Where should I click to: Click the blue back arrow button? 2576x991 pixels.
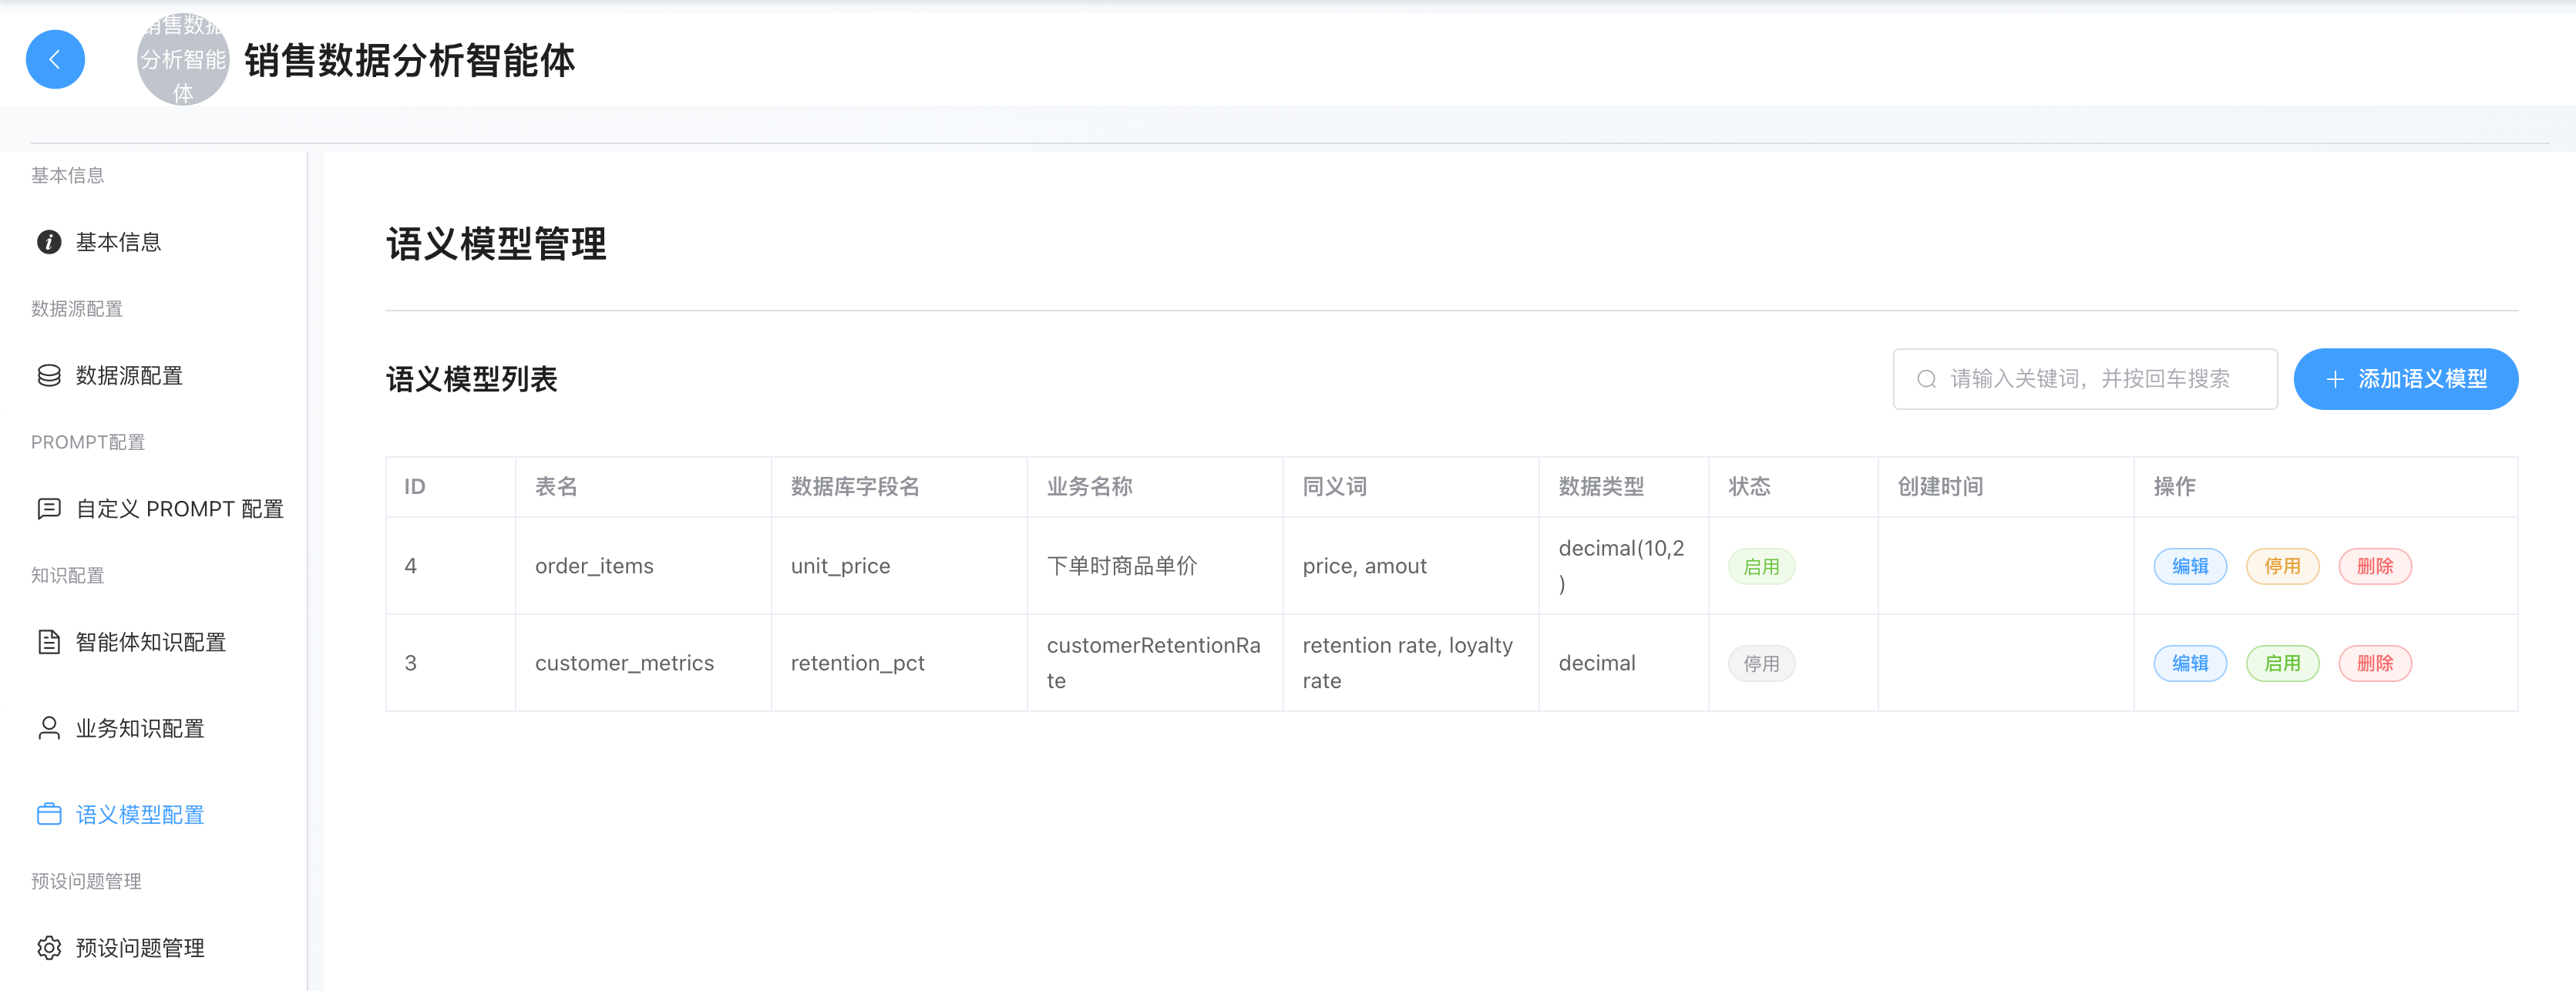tap(55, 60)
